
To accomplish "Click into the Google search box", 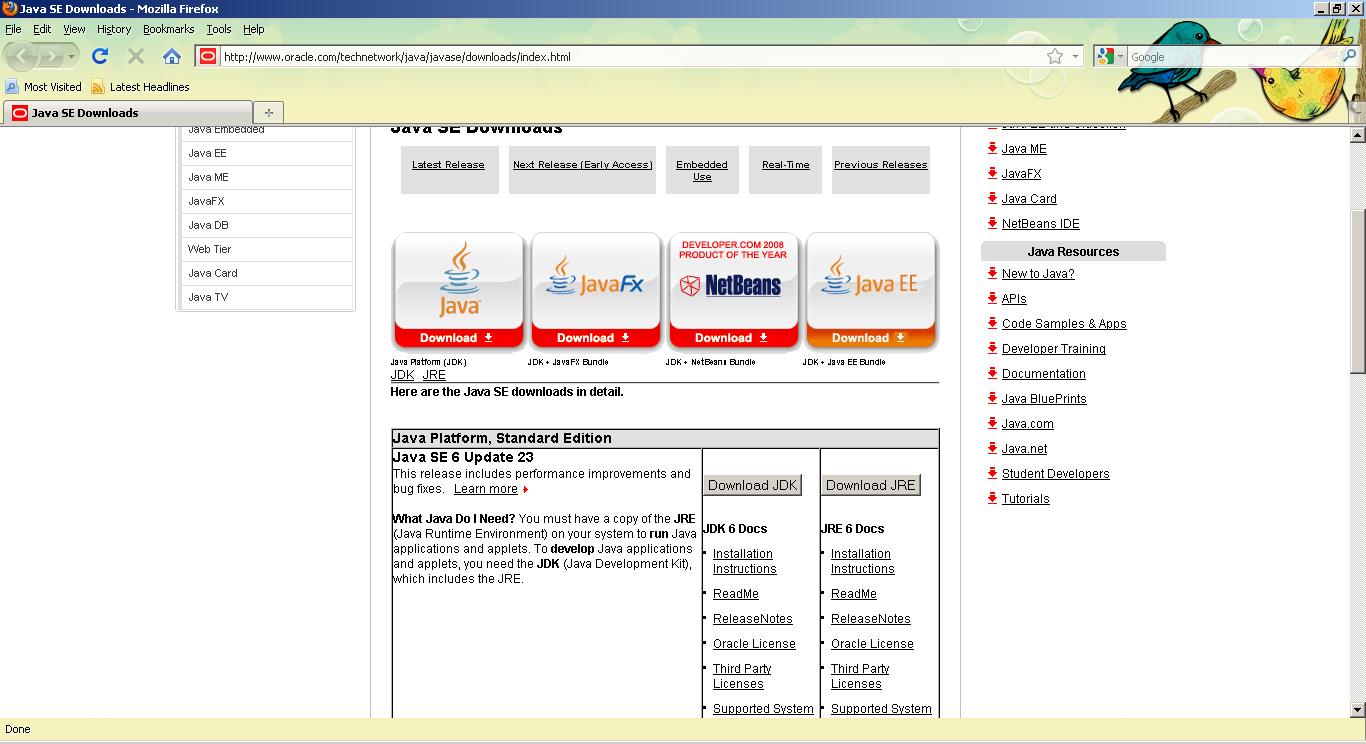I will tap(1234, 57).
